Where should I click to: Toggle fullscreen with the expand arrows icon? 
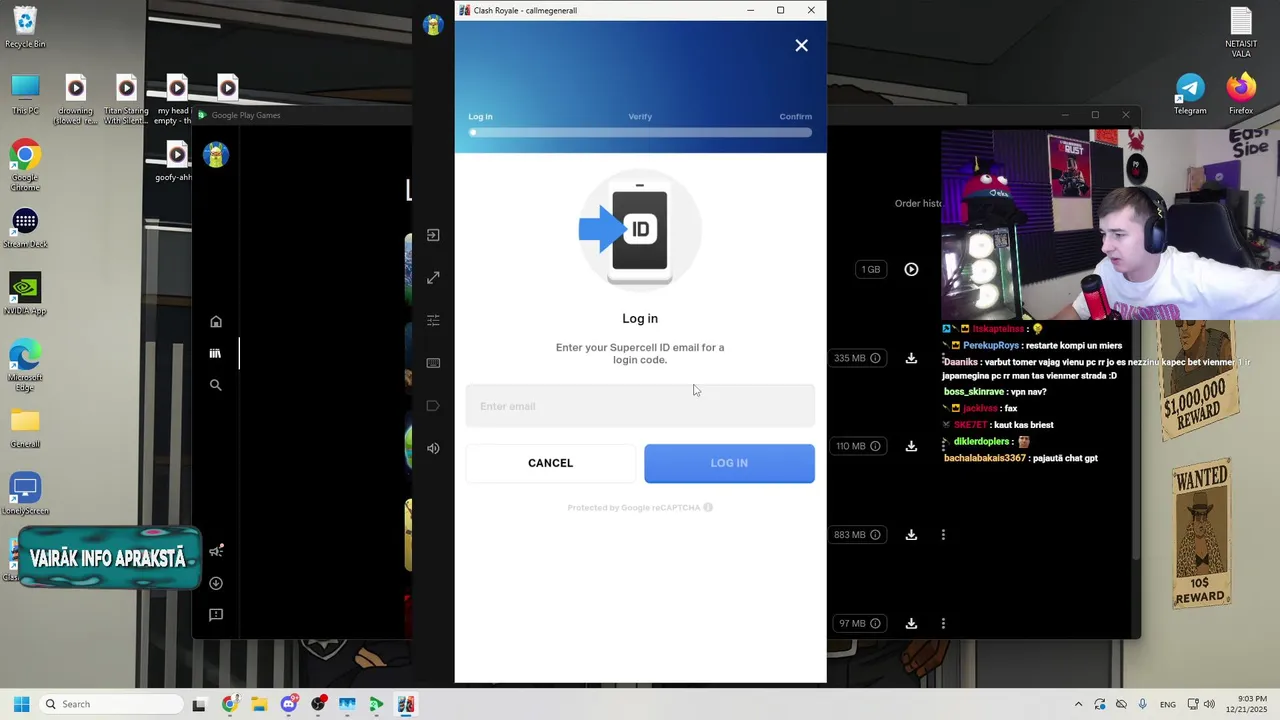tap(433, 278)
